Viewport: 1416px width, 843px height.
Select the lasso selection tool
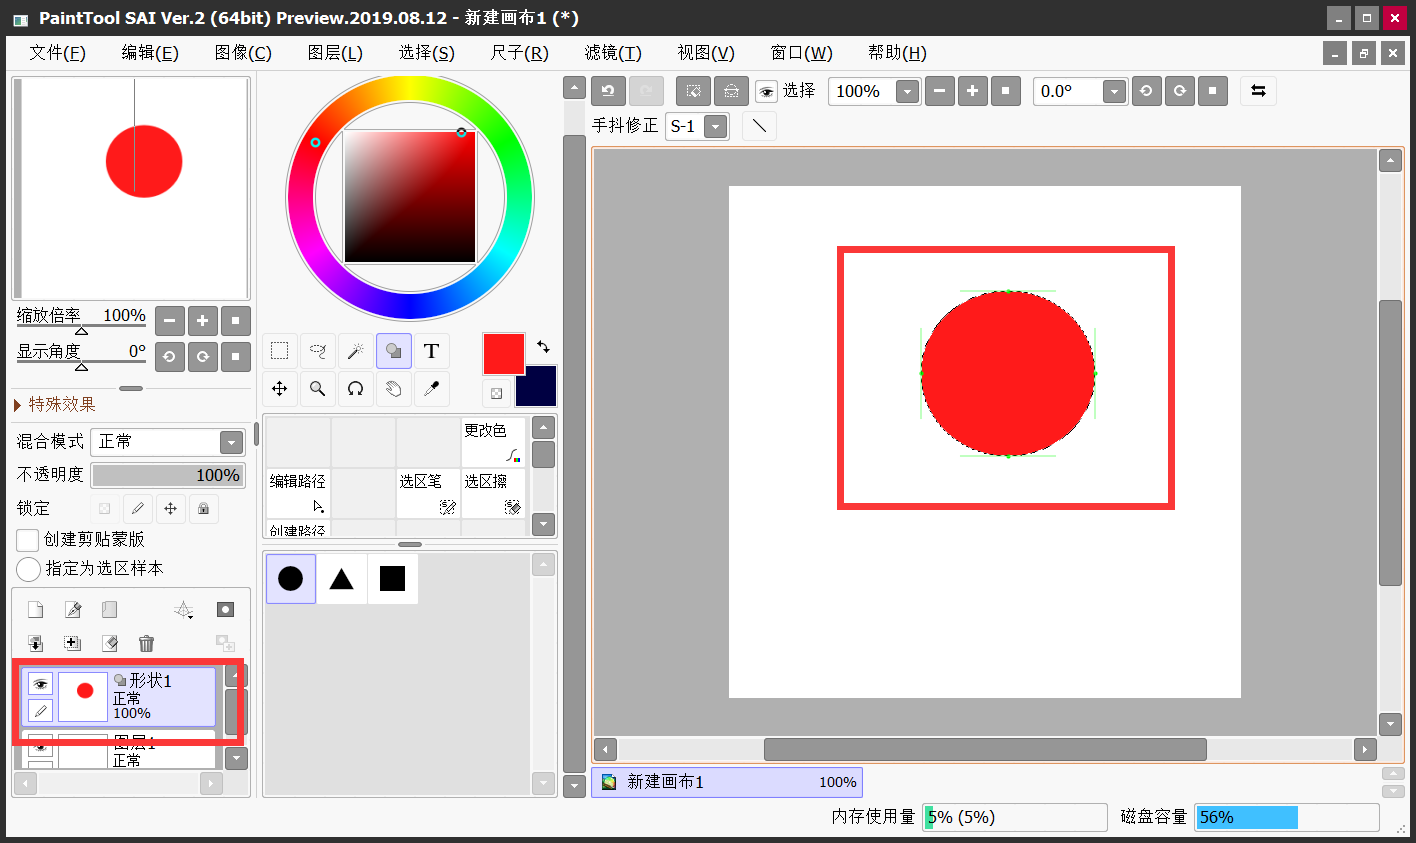pyautogui.click(x=317, y=351)
